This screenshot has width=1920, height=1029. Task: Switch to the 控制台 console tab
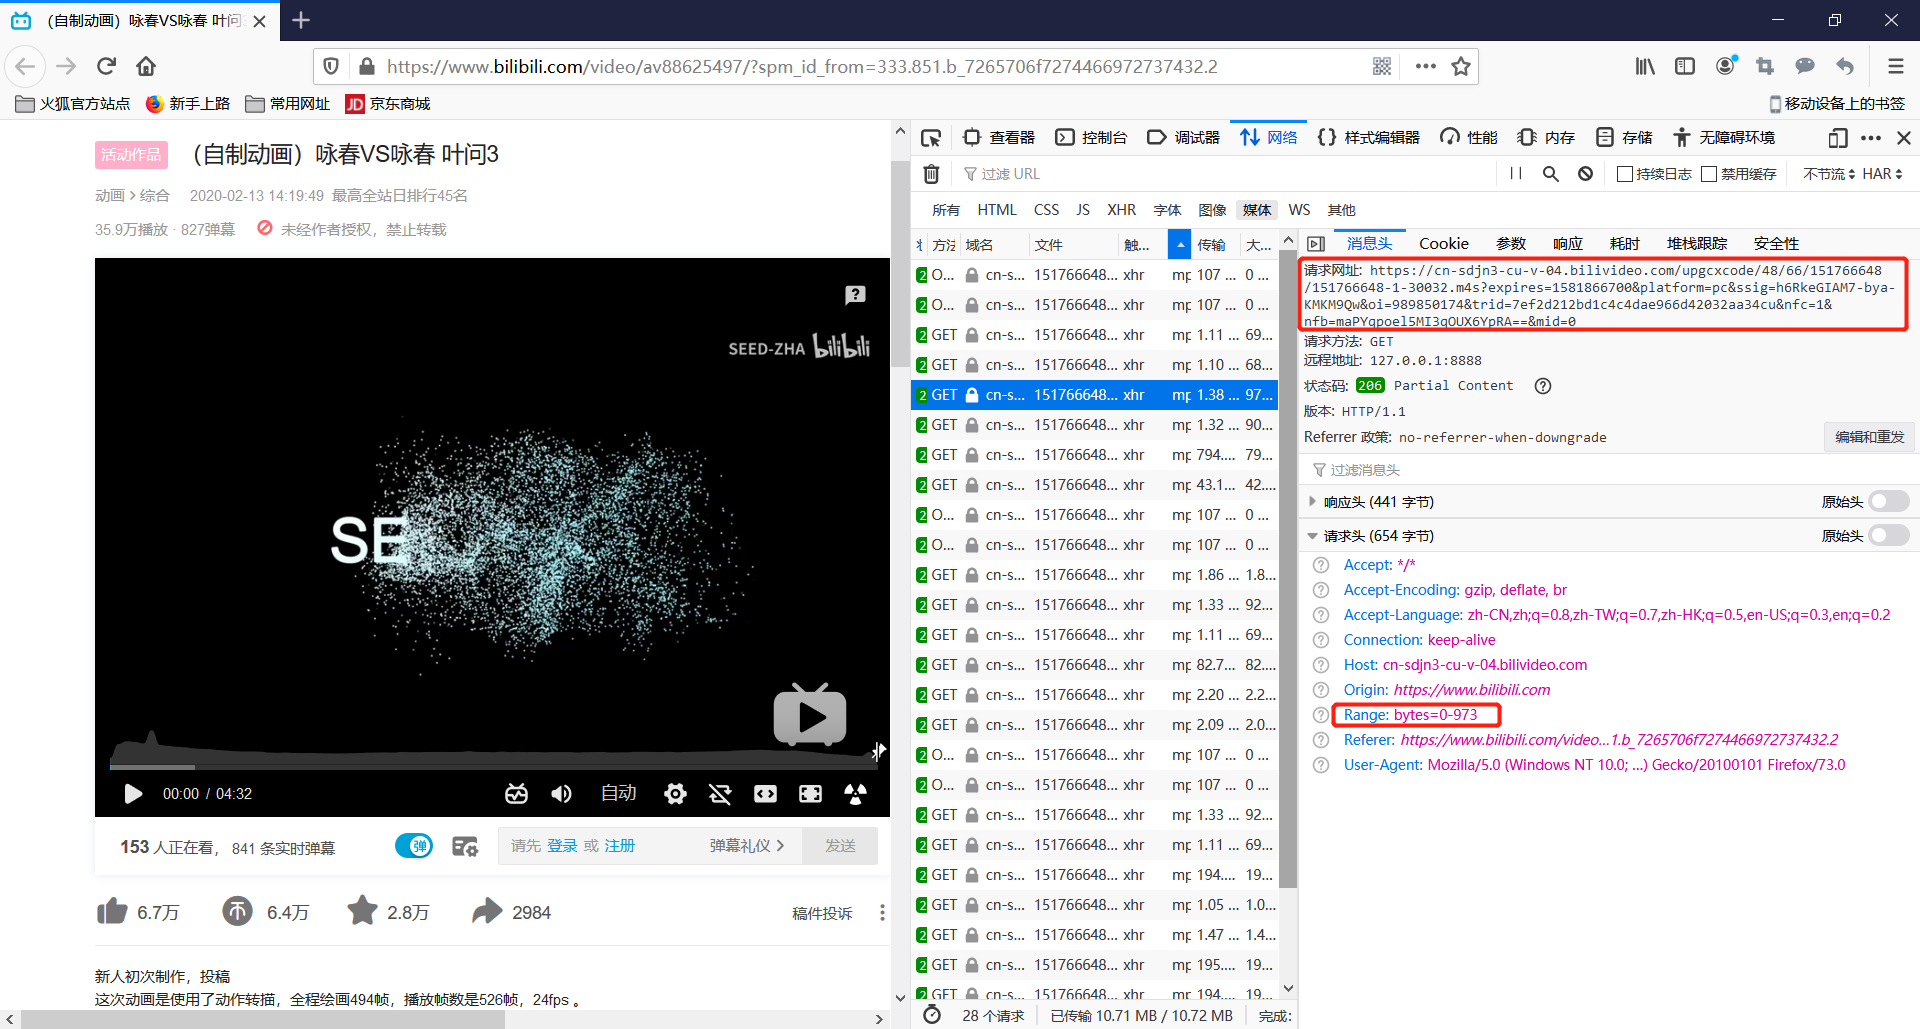pyautogui.click(x=1092, y=138)
